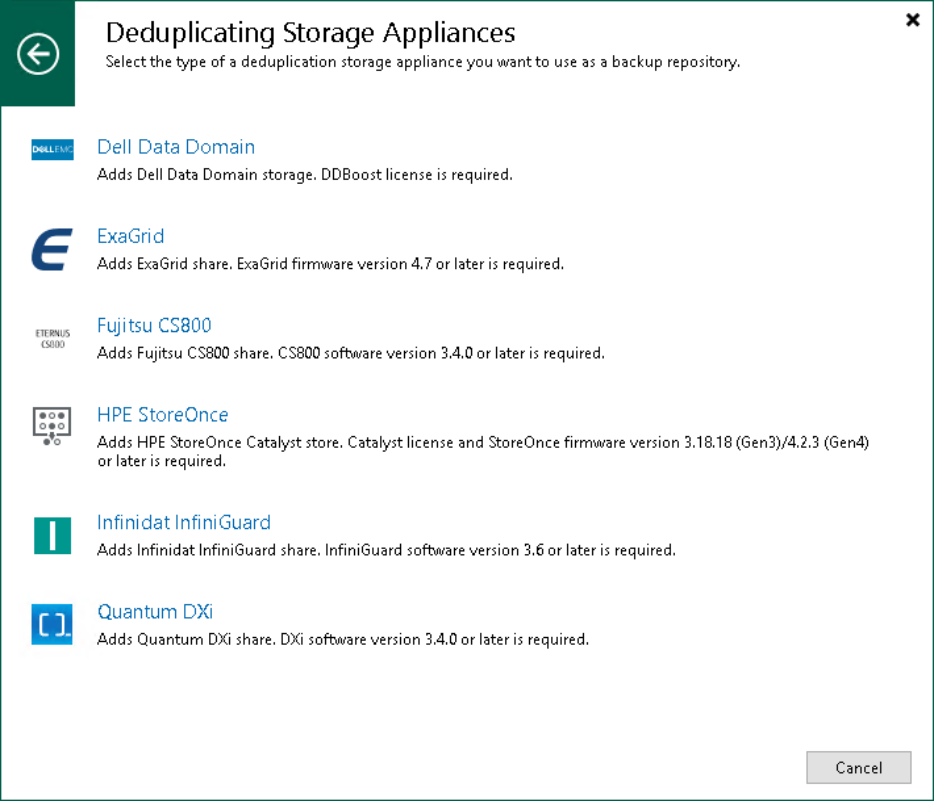
Task: Select the Infinidat InfiniGuard appliance
Action: coord(184,522)
